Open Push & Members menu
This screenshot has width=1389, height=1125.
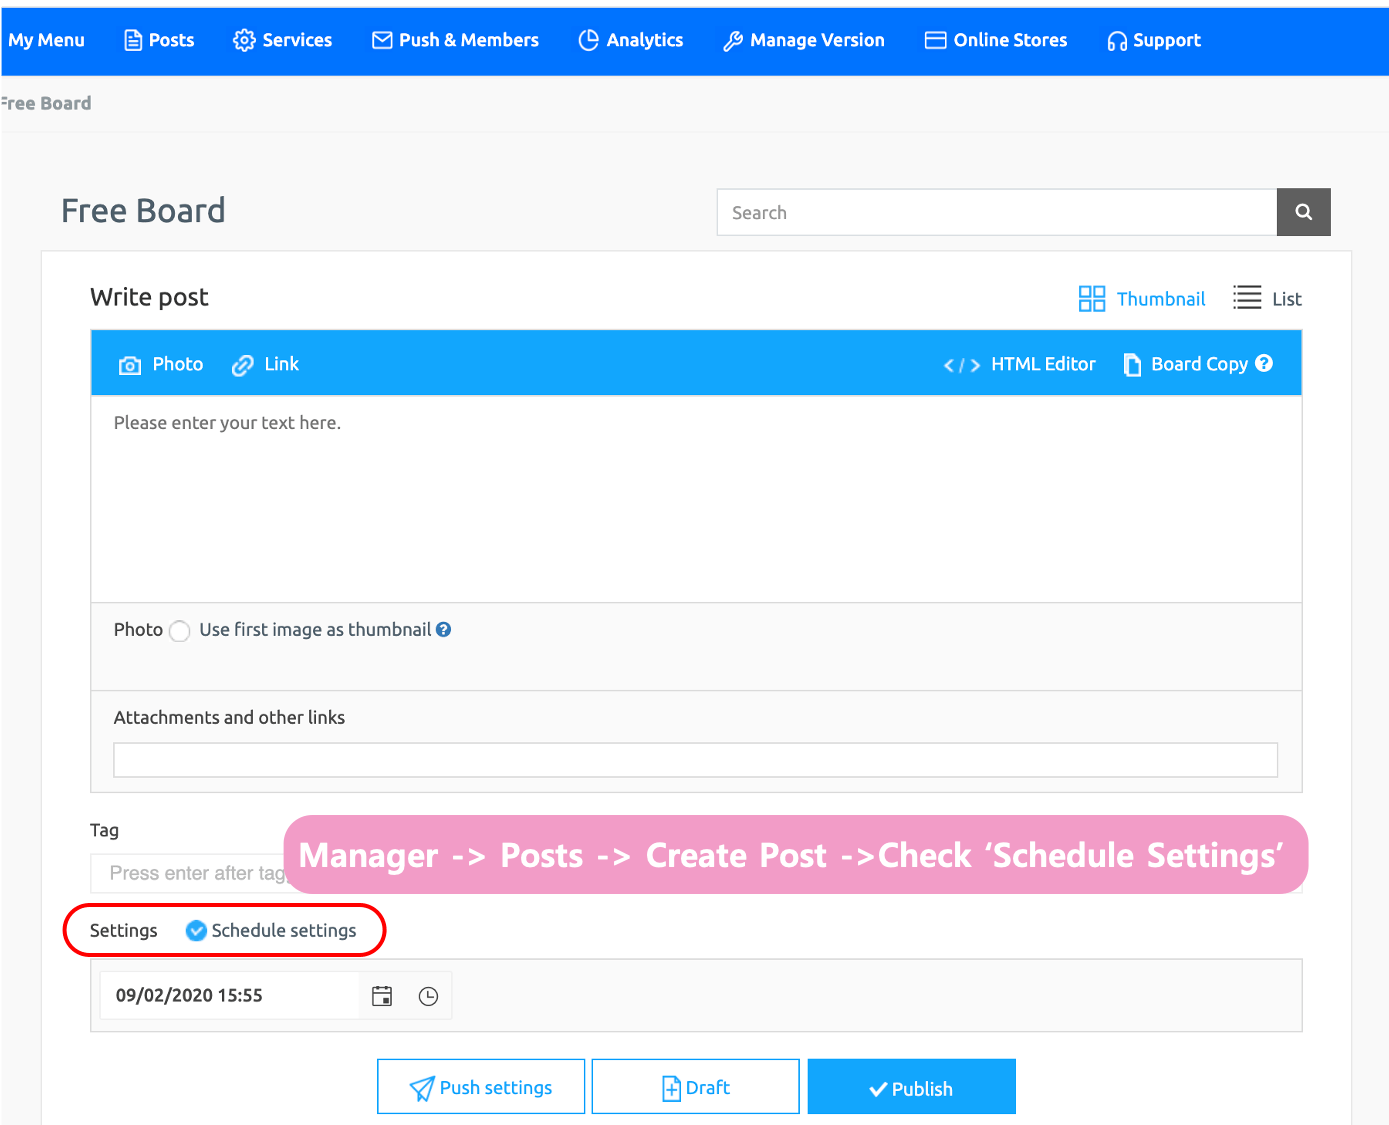(x=455, y=40)
